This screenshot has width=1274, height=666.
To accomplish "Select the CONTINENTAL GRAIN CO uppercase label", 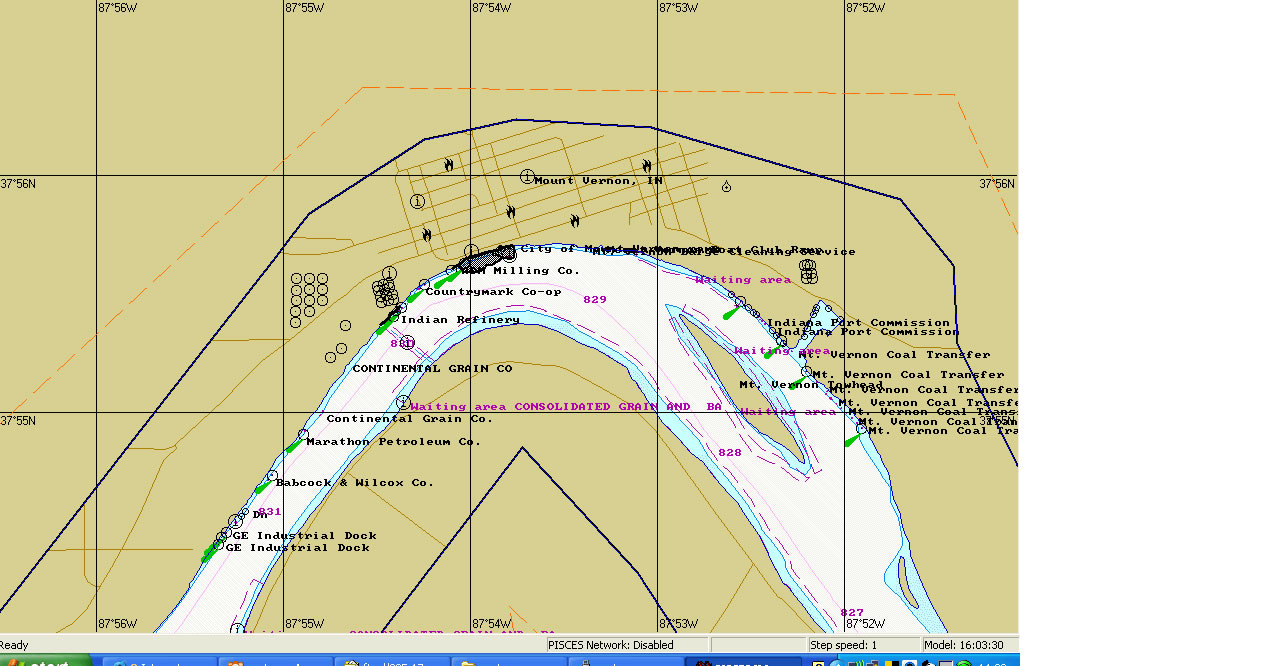I will click(x=432, y=369).
